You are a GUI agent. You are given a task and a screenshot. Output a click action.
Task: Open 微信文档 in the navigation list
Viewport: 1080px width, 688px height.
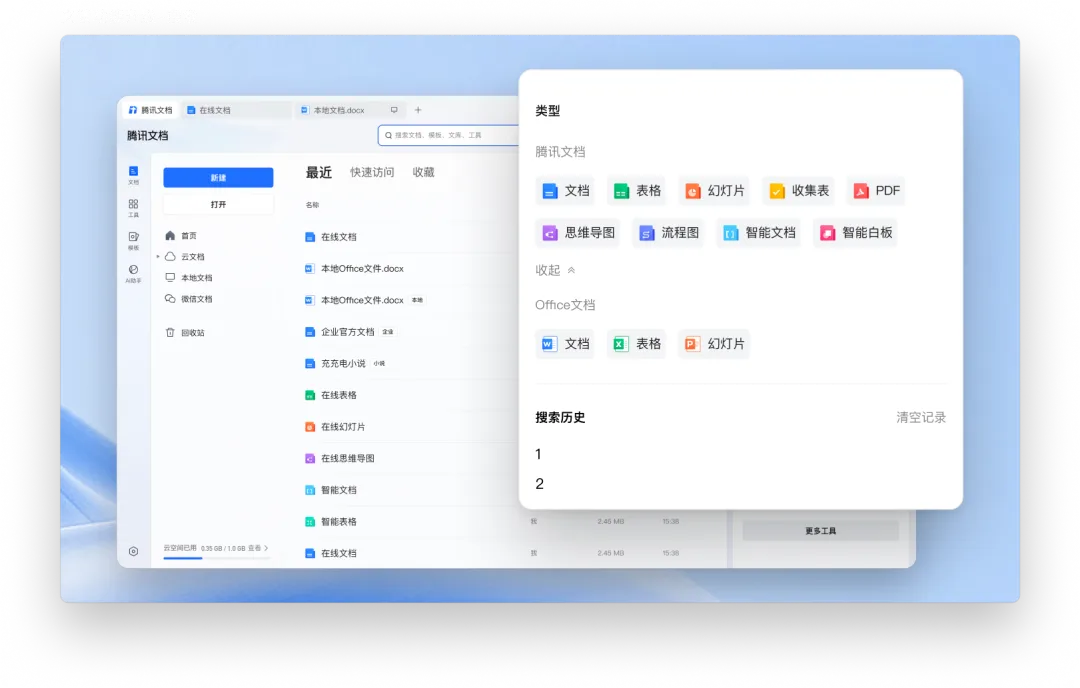(189, 299)
